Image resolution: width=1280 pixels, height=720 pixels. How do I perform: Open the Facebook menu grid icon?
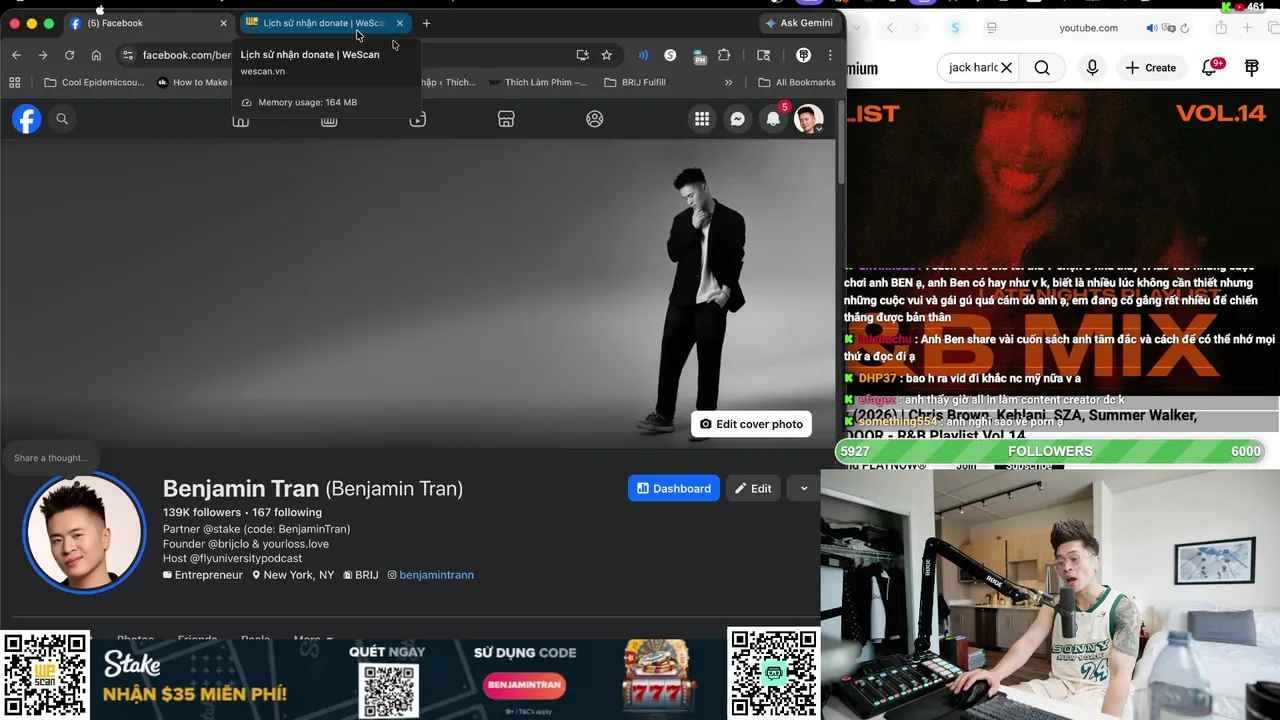pyautogui.click(x=702, y=119)
